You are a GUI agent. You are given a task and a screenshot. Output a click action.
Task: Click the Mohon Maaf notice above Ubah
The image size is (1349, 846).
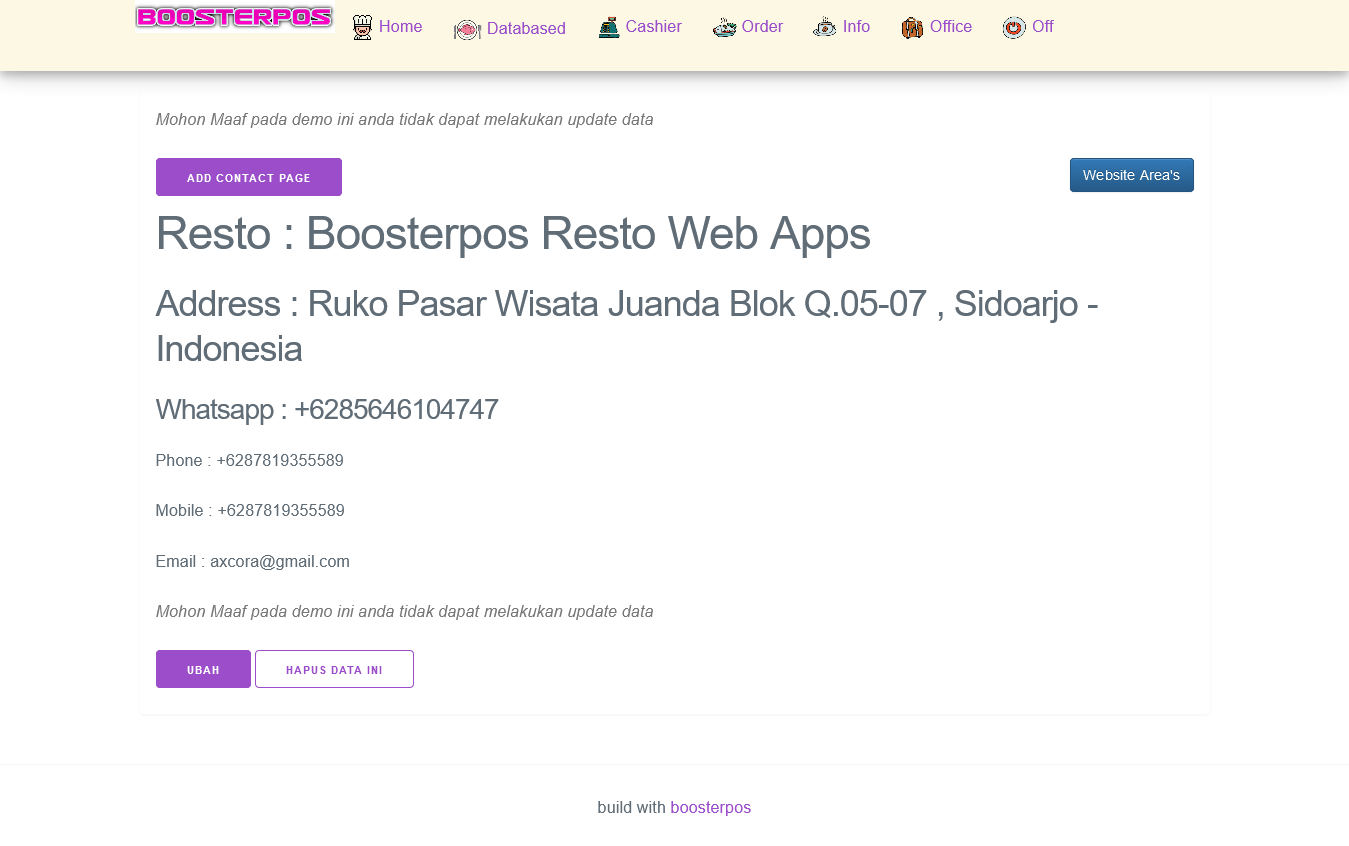point(405,612)
